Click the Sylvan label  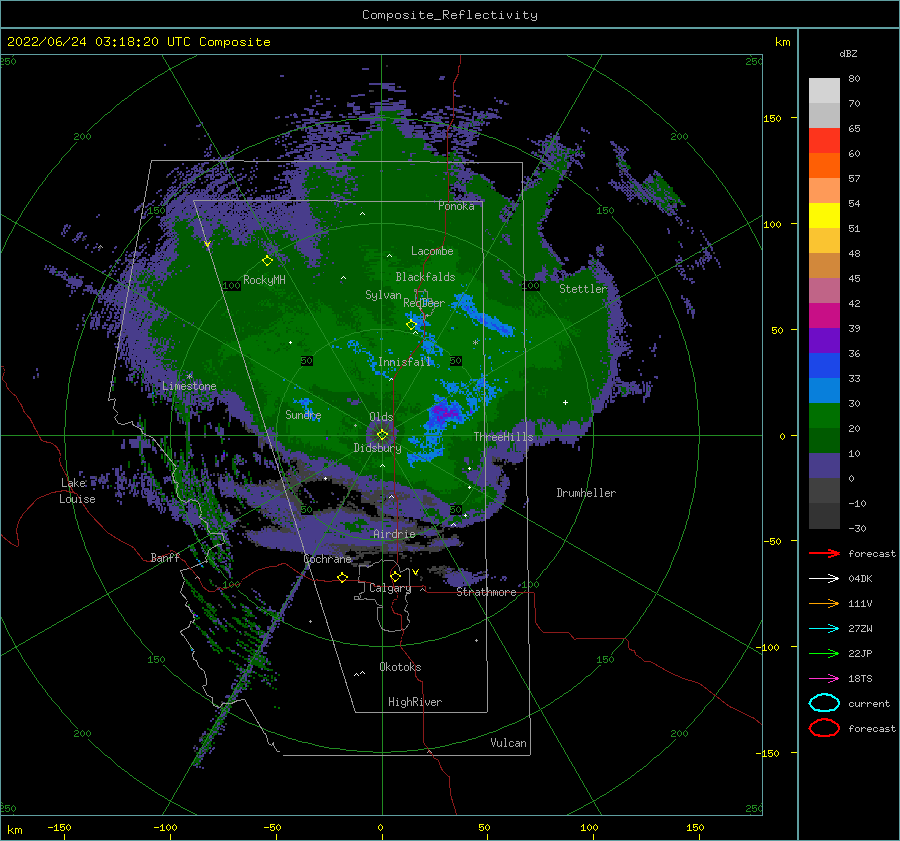[383, 295]
